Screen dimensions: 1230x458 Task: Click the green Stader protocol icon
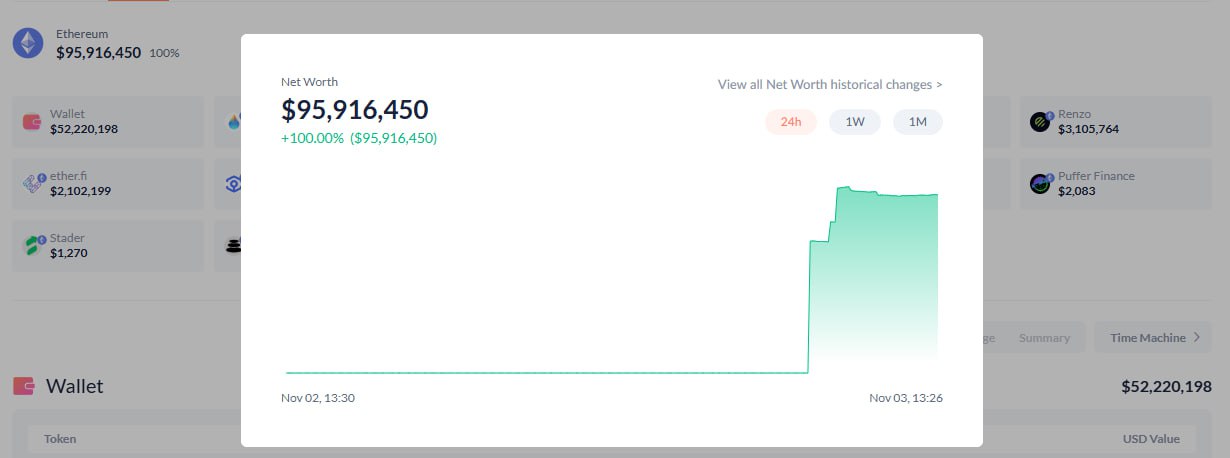33,245
